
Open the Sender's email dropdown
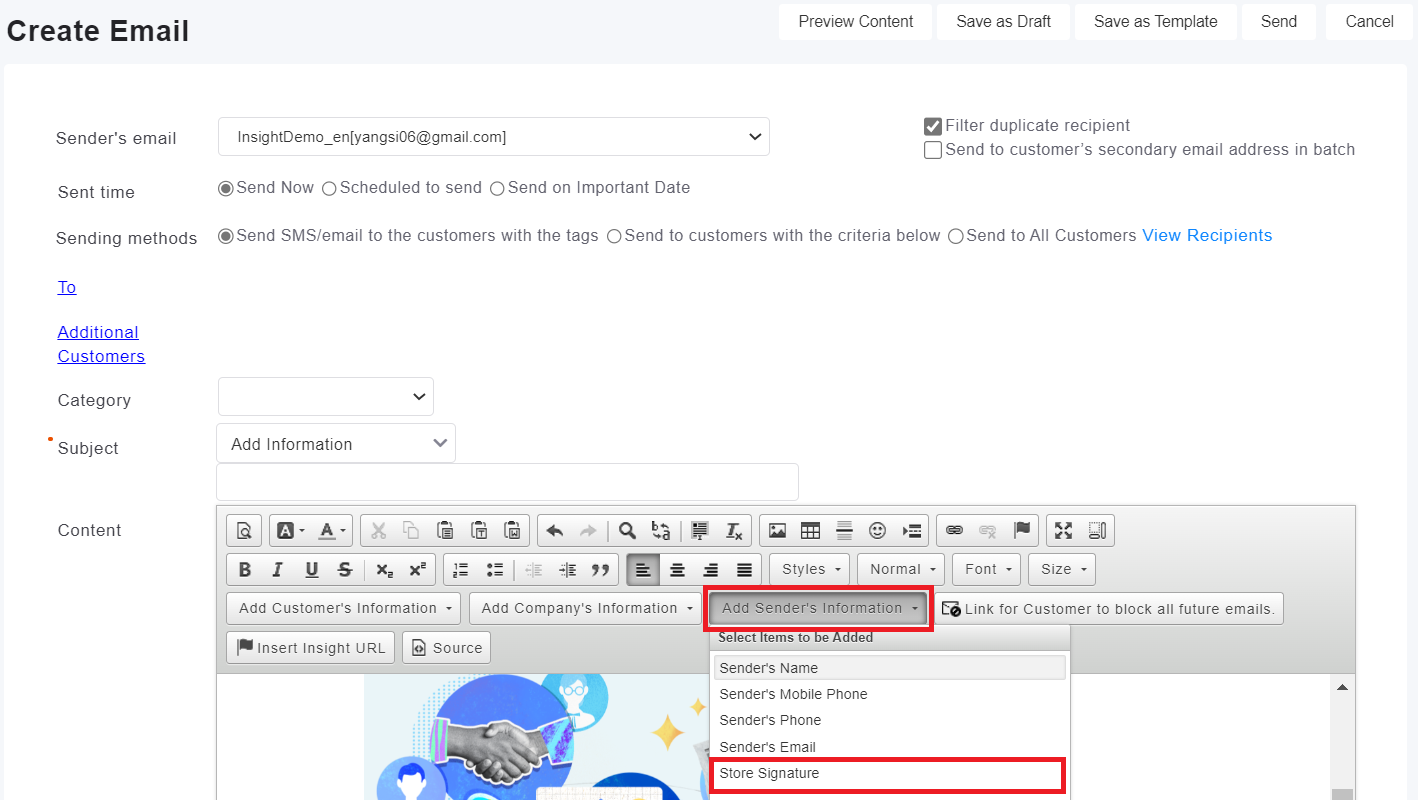click(494, 137)
